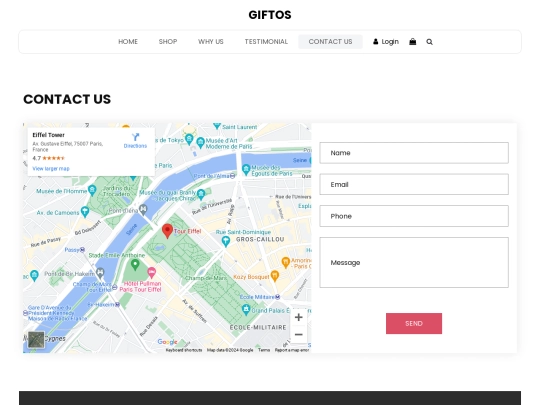Click the Report a map error link

pyautogui.click(x=292, y=350)
